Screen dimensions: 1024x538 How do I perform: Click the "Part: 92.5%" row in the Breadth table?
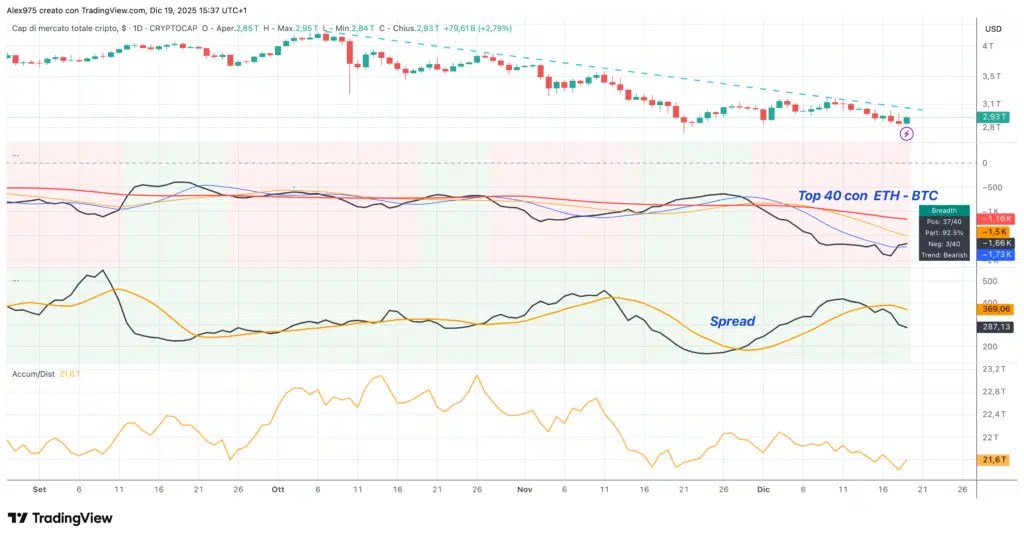[944, 232]
